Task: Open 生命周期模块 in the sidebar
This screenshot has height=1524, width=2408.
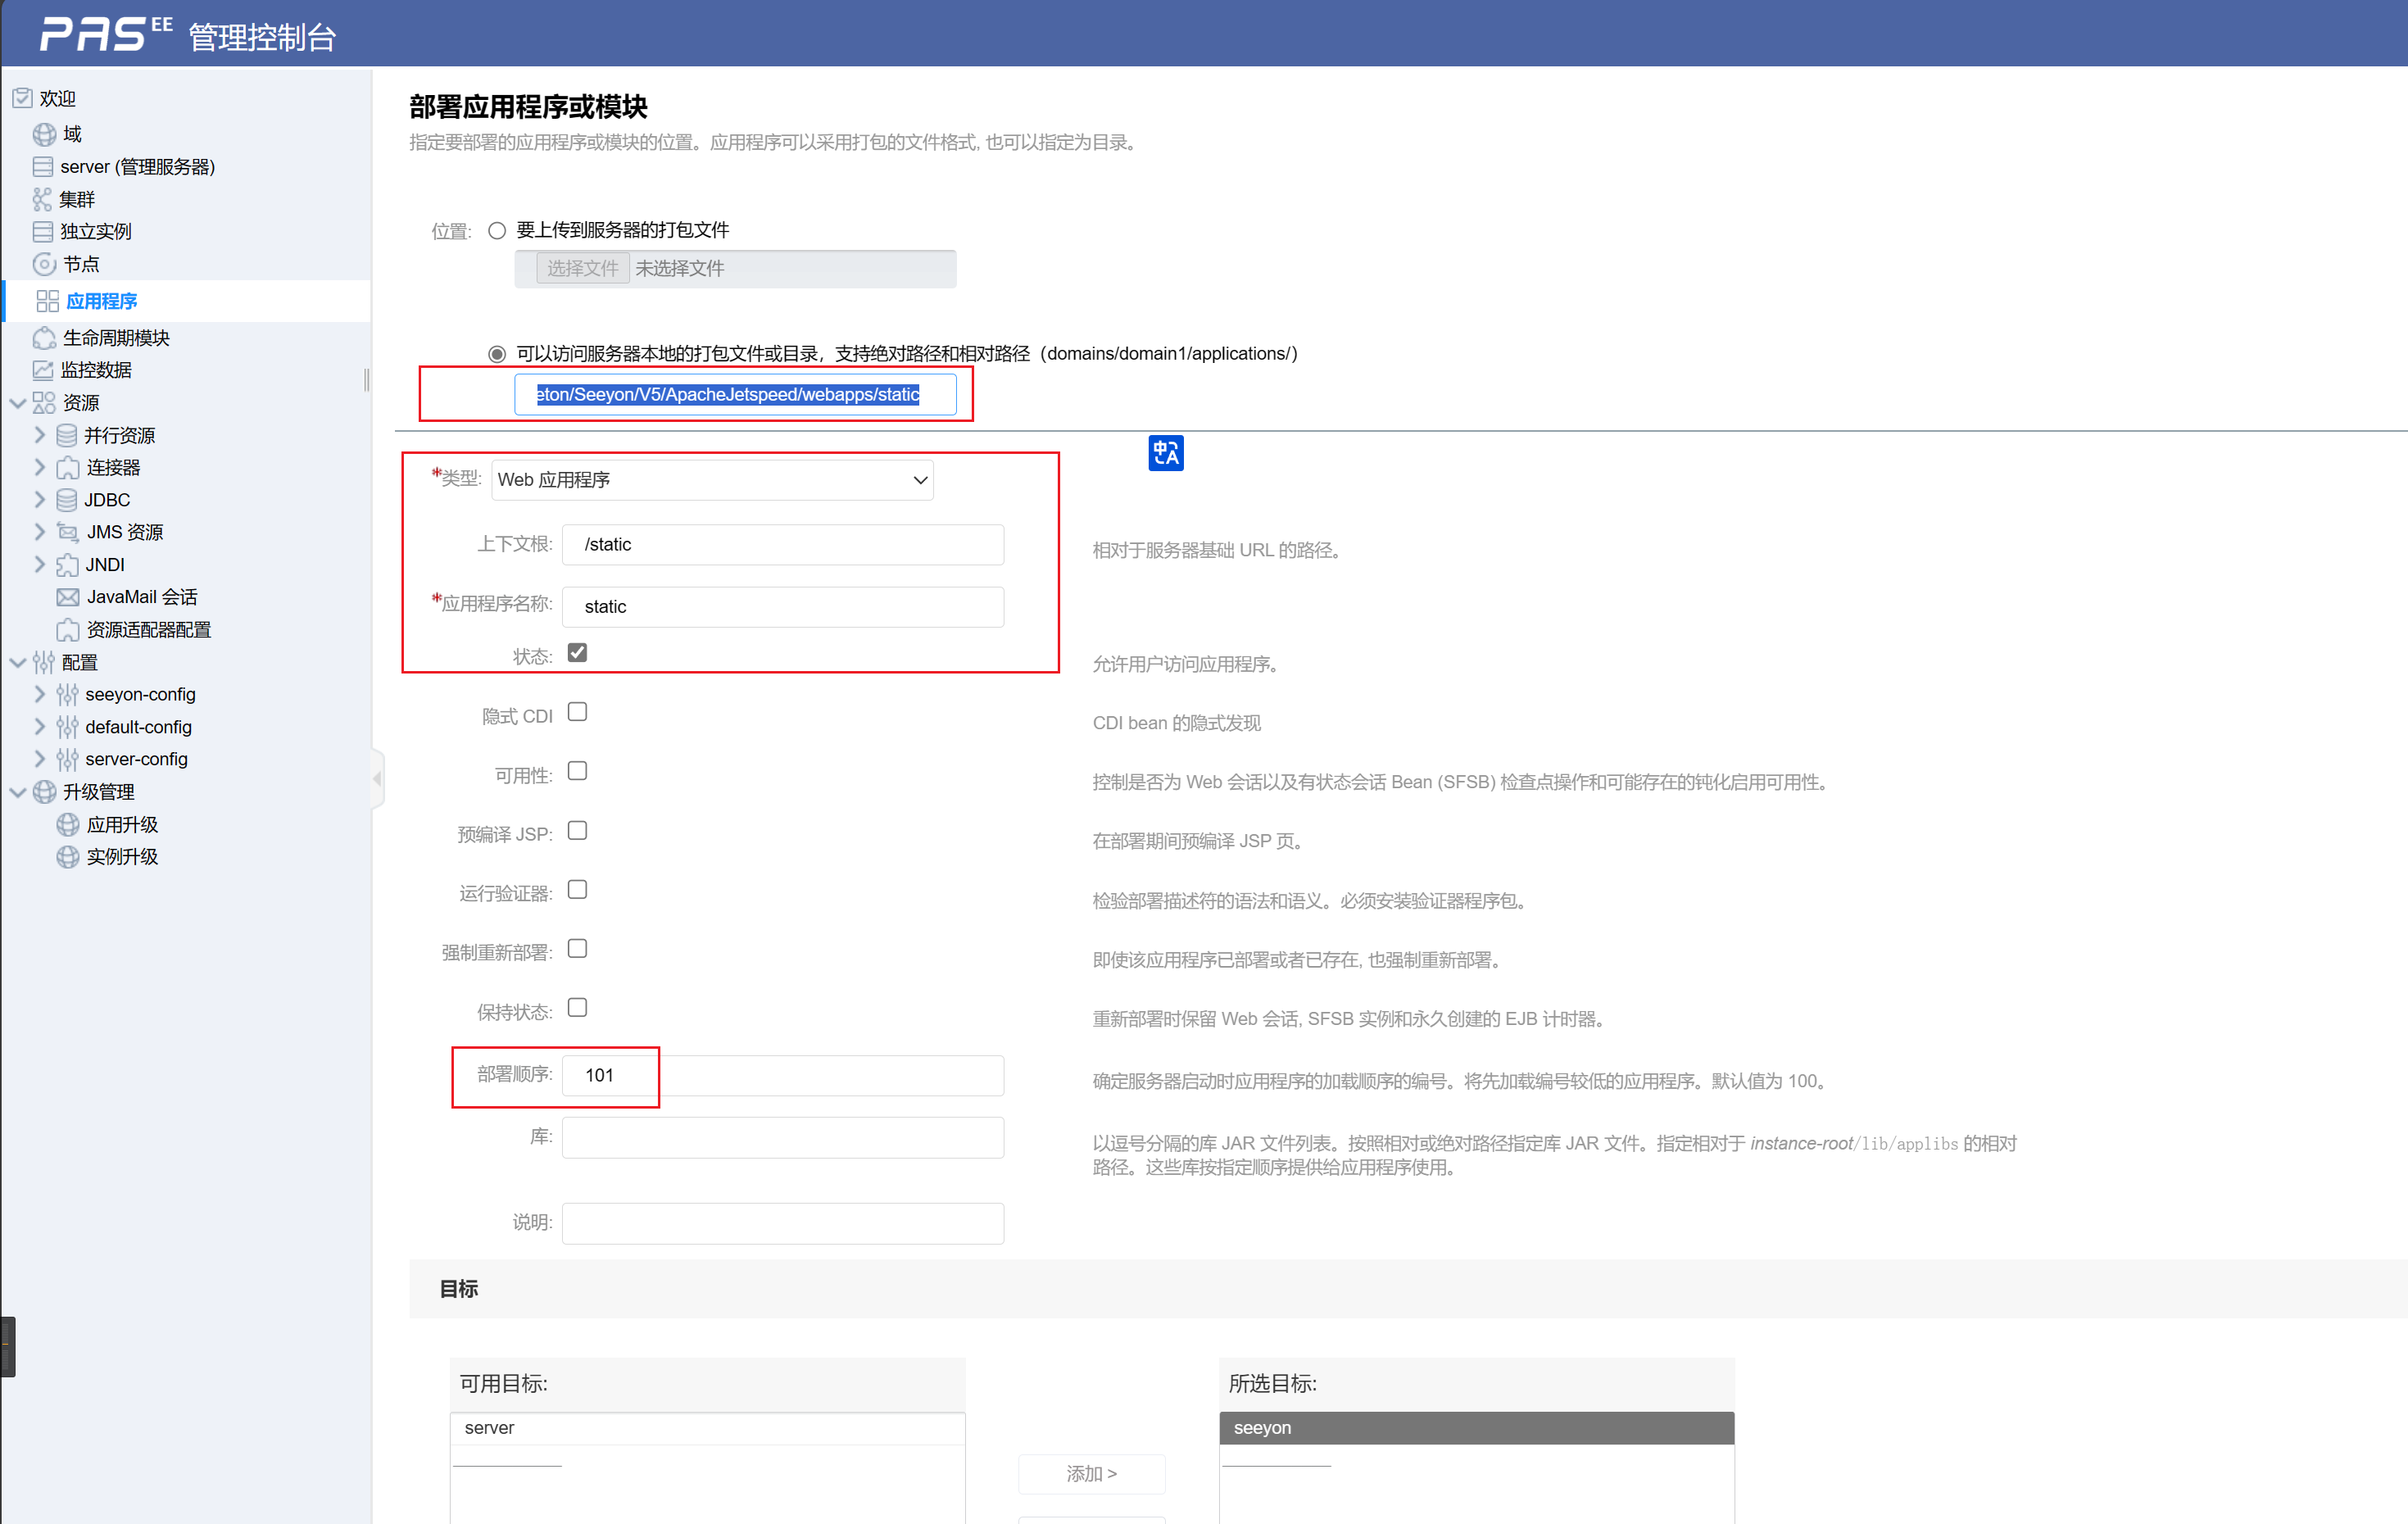Action: [x=115, y=338]
